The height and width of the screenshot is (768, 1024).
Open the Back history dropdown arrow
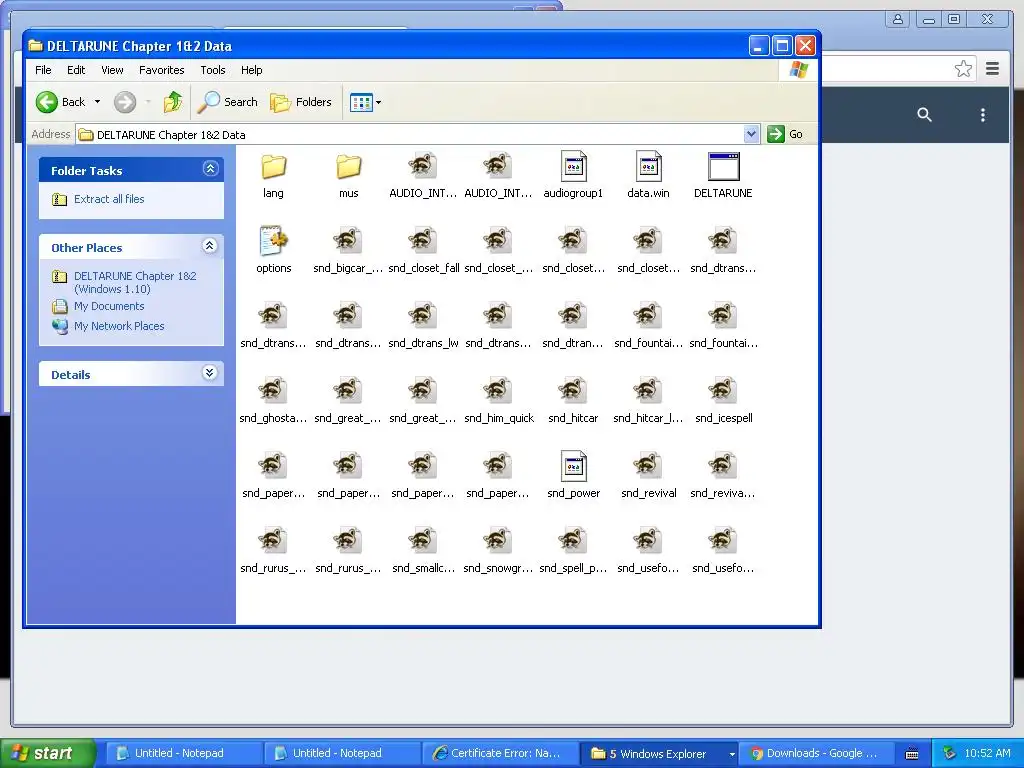(x=97, y=102)
